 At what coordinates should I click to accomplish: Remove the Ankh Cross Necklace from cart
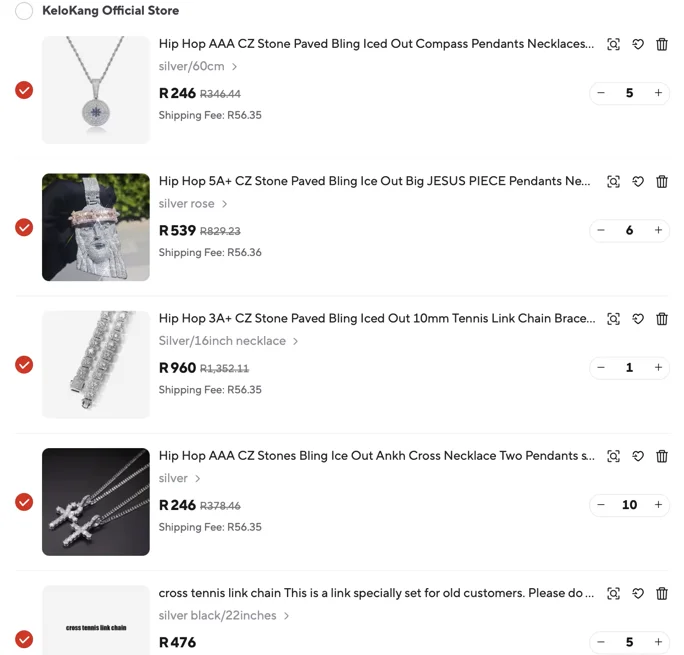pos(661,456)
